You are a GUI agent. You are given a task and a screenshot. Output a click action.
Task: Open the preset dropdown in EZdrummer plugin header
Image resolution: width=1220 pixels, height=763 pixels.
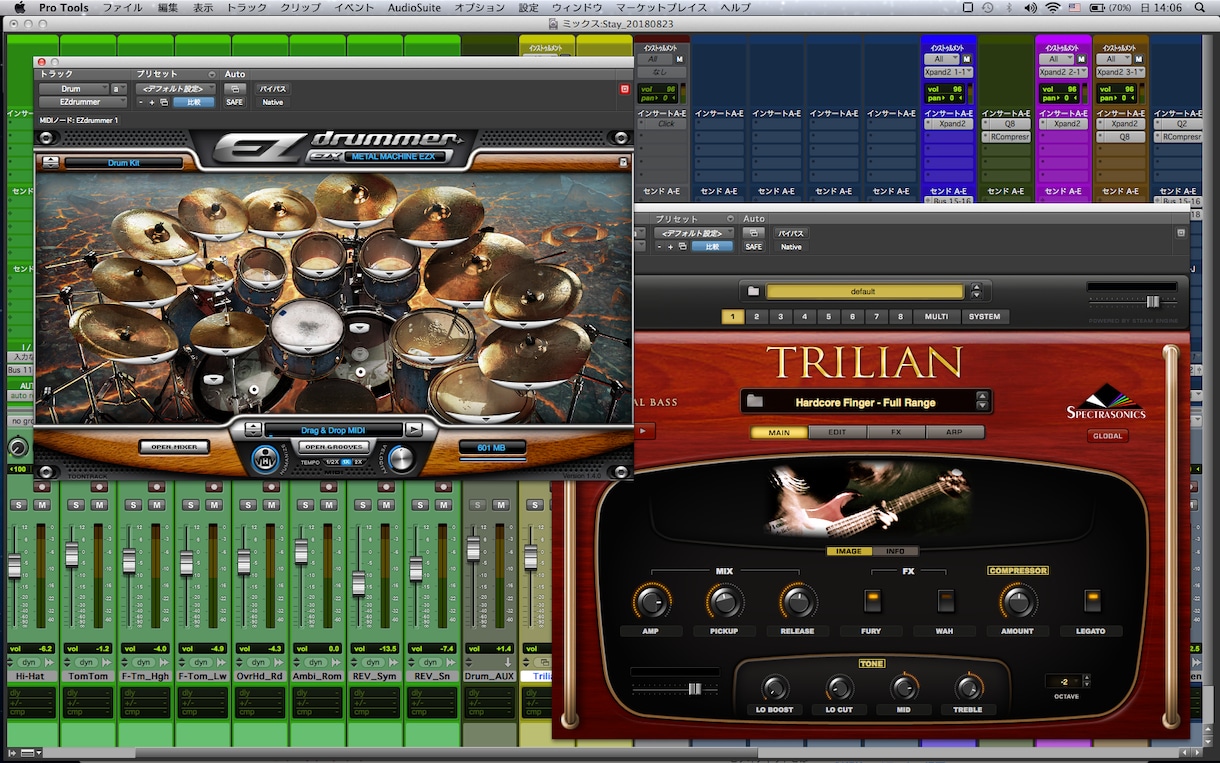176,89
